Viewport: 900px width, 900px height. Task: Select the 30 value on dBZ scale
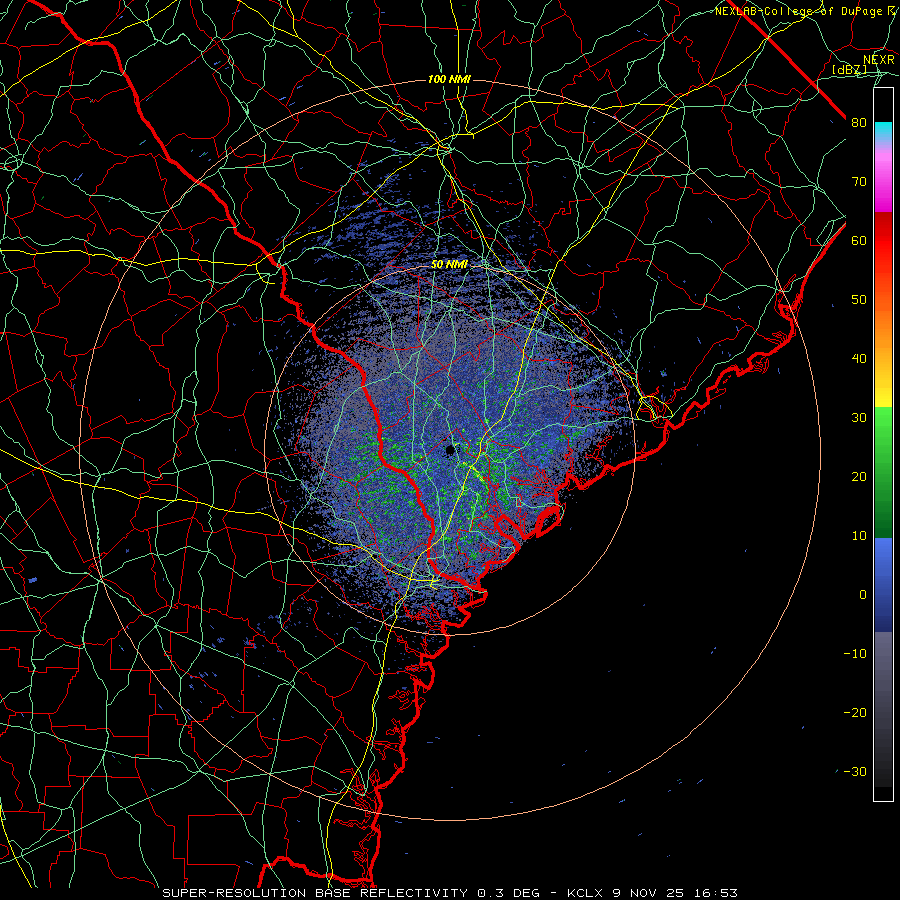tap(859, 418)
